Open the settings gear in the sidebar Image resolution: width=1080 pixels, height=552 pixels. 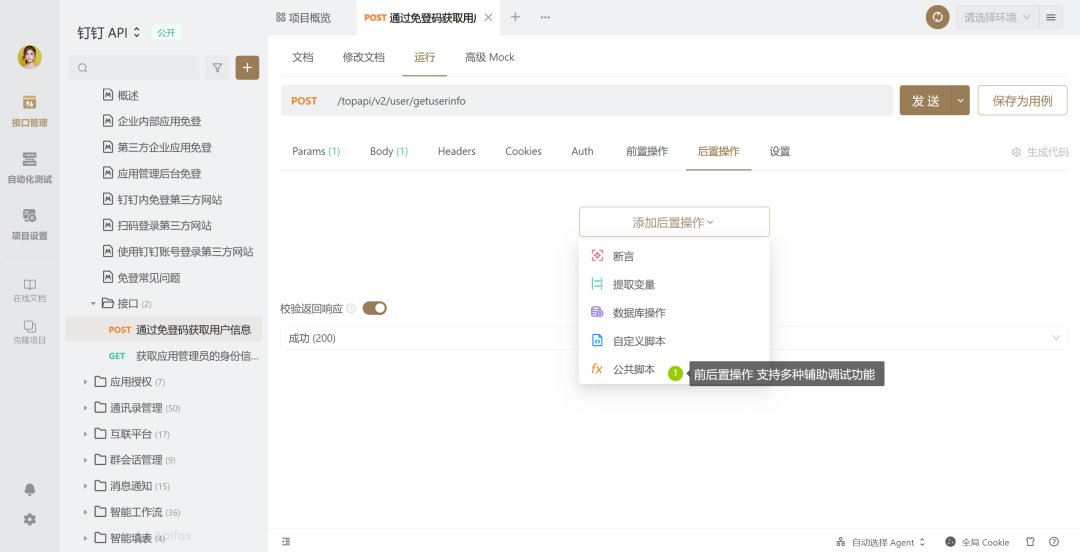pyautogui.click(x=30, y=520)
